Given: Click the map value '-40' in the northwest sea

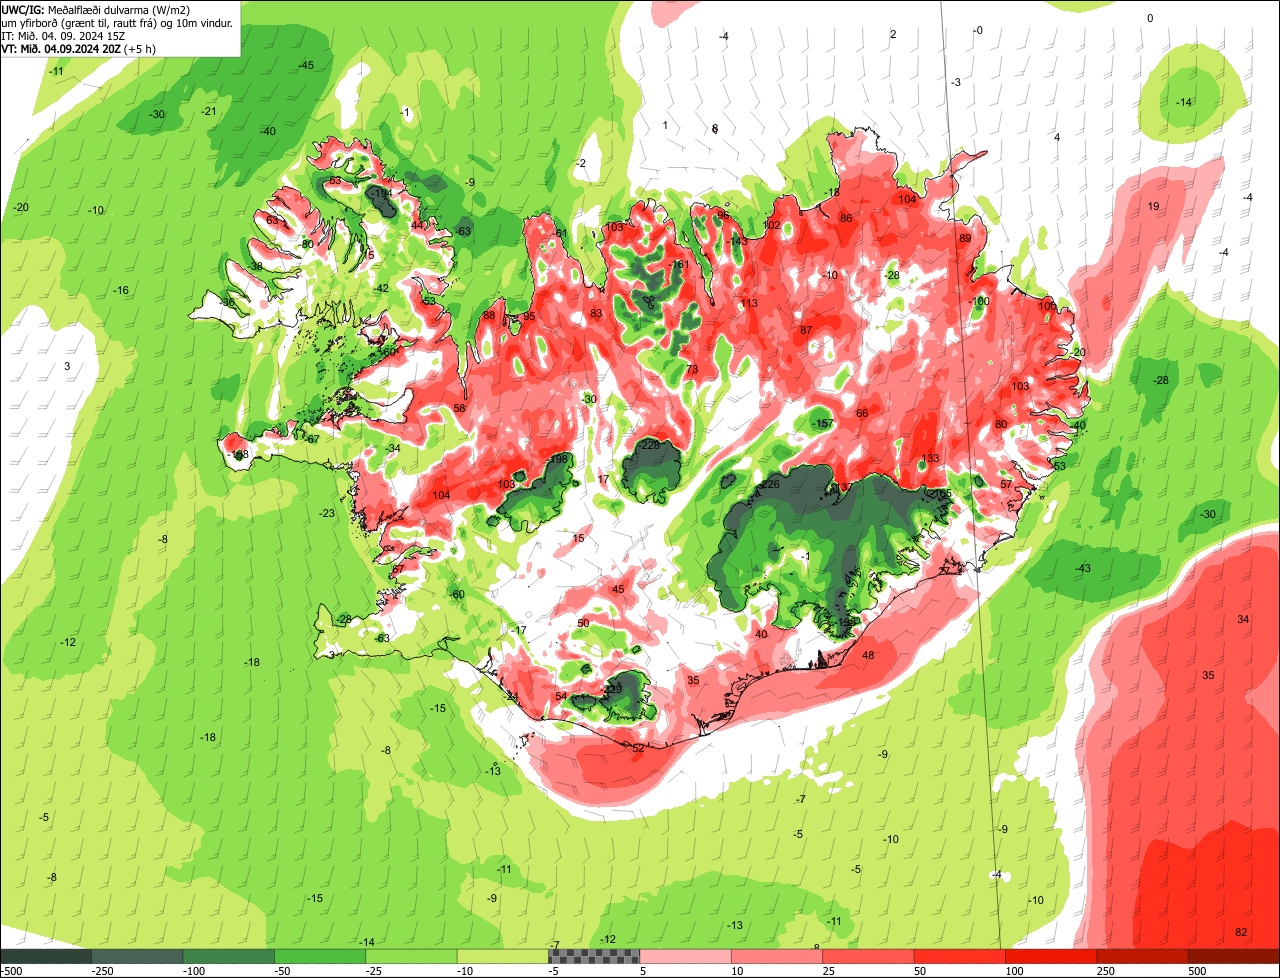Looking at the screenshot, I should 268,131.
